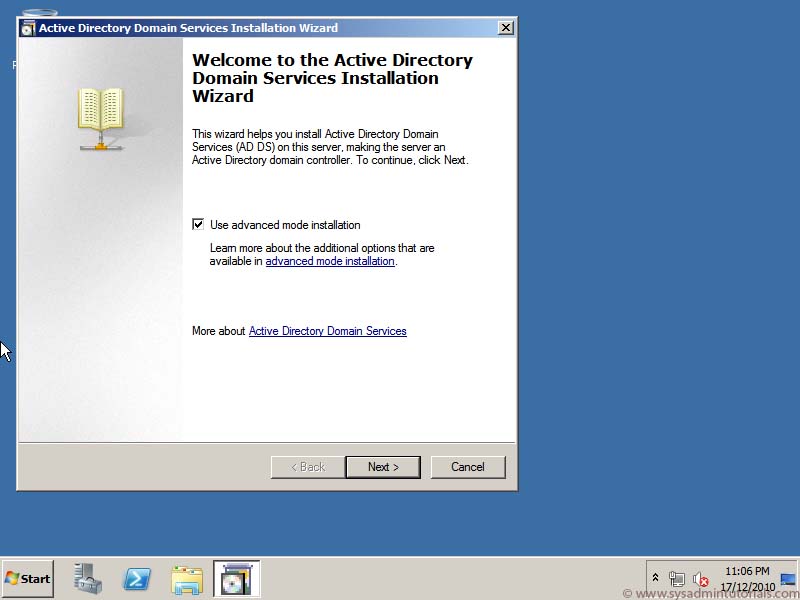Open Windows Explorer from the taskbar
Image resolution: width=800 pixels, height=600 pixels.
coord(188,578)
